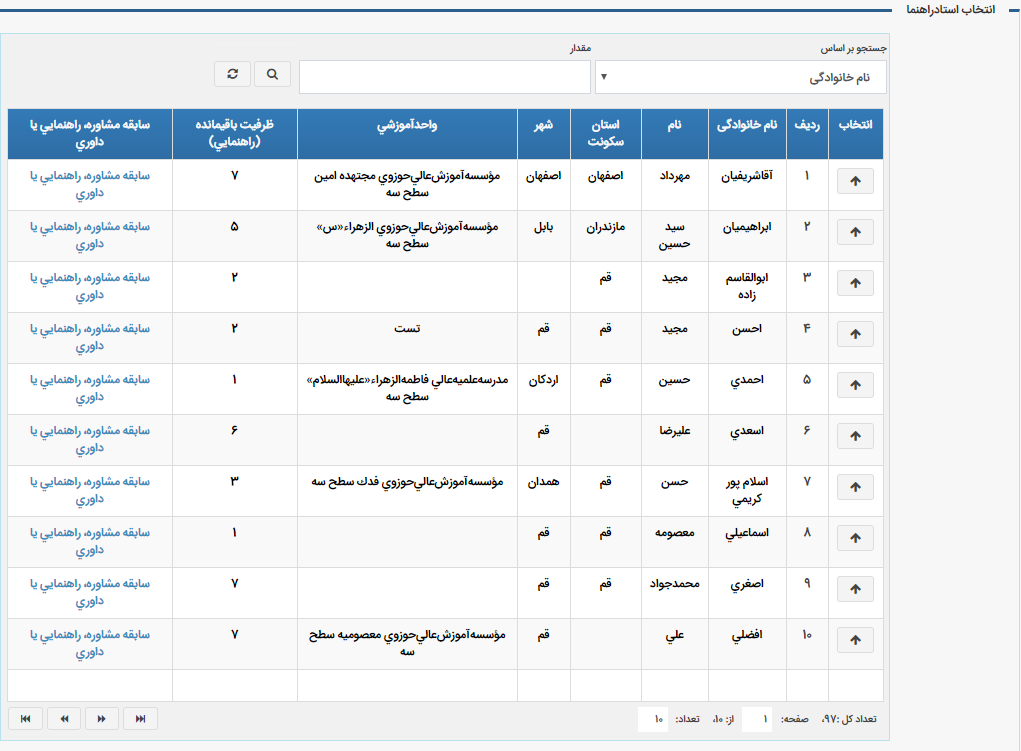Image resolution: width=1021 pixels, height=751 pixels.
Task: Click the صفحه page number input
Action: pyautogui.click(x=757, y=719)
